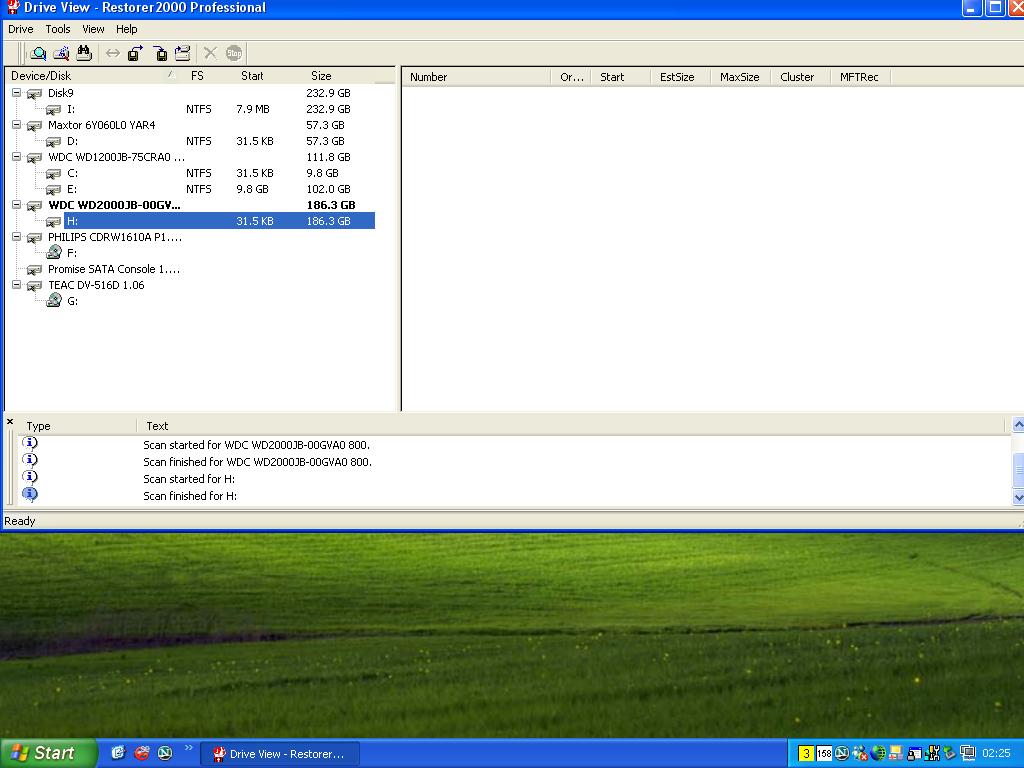Screen dimensions: 1024x768
Task: Click the 02:25 taskbar clock
Action: [x=996, y=754]
